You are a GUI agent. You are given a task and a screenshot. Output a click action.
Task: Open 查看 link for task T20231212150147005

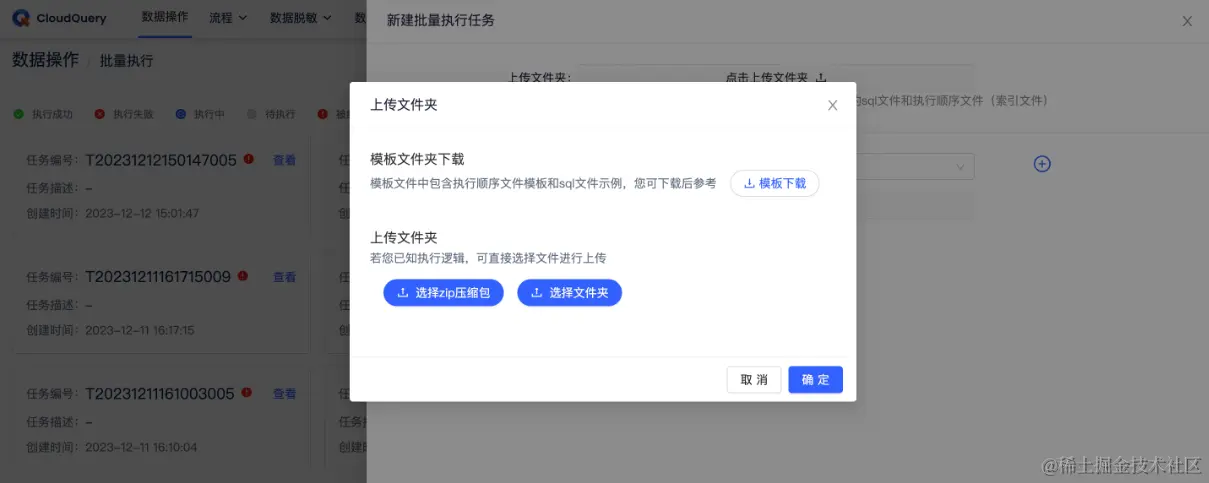click(285, 160)
